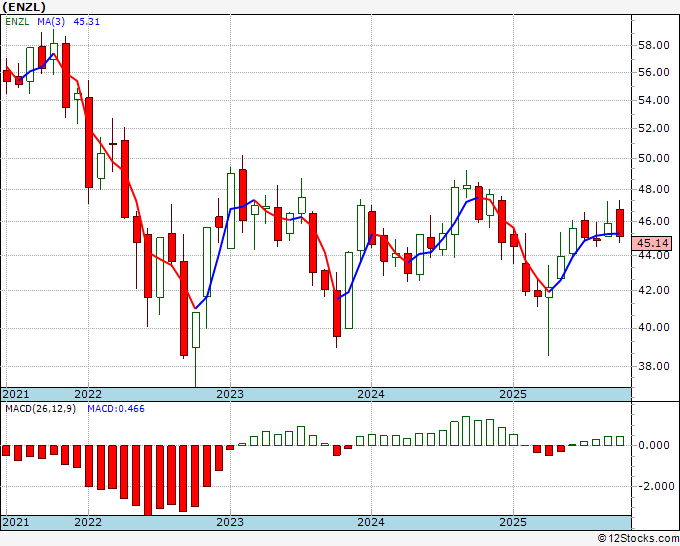Click the 58.00 price axis label

(654, 46)
